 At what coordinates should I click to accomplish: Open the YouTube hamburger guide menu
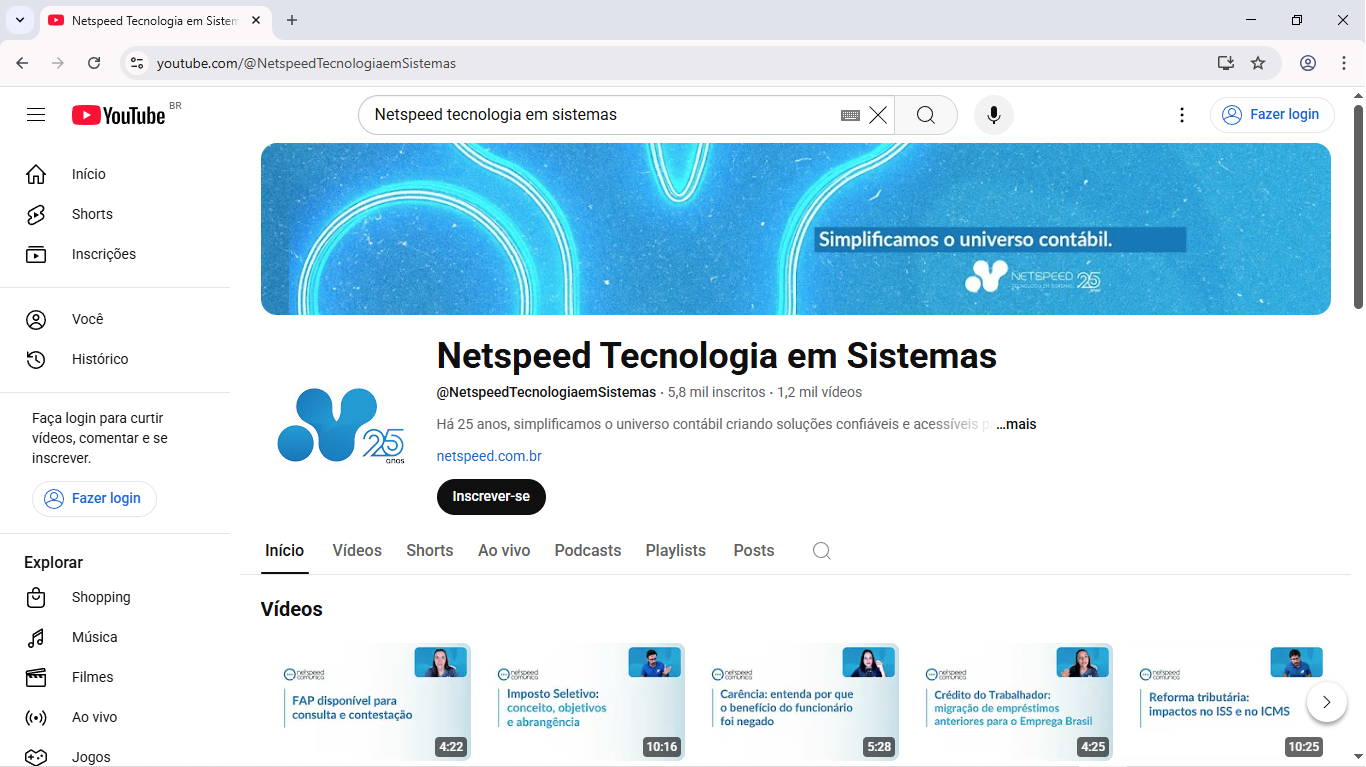coord(36,115)
